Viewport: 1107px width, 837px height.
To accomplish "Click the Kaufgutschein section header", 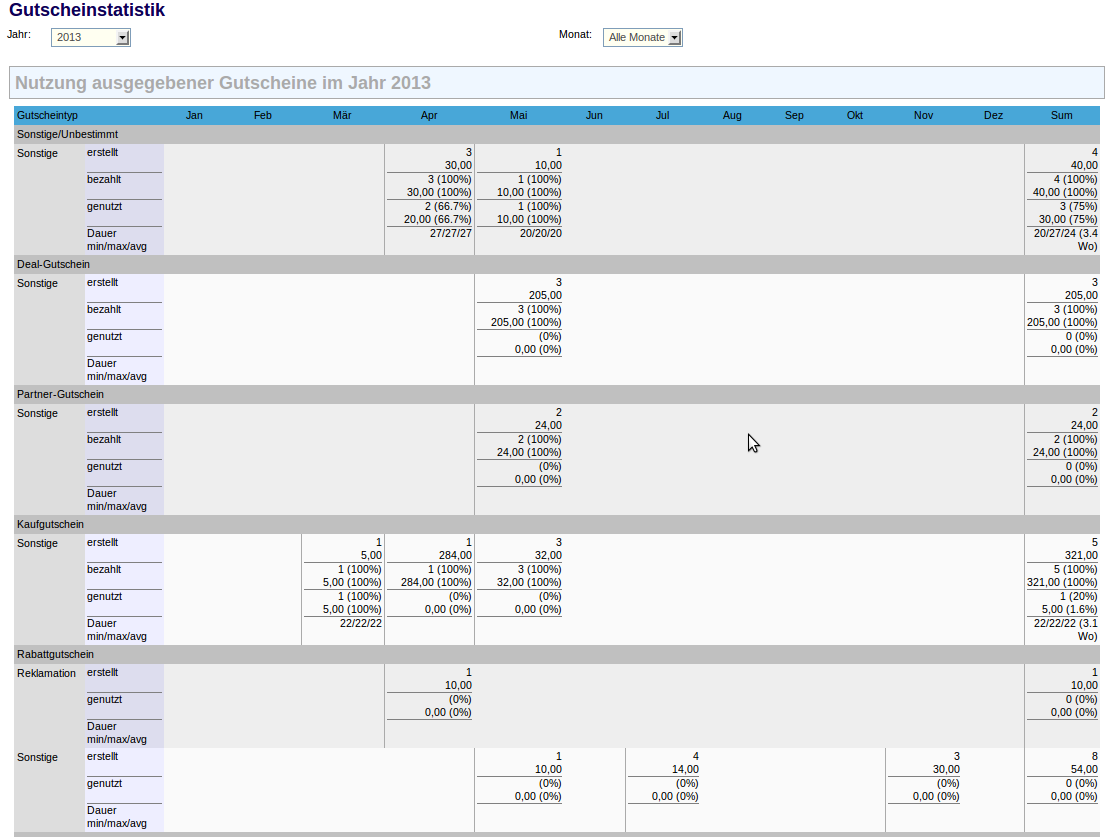I will point(50,524).
